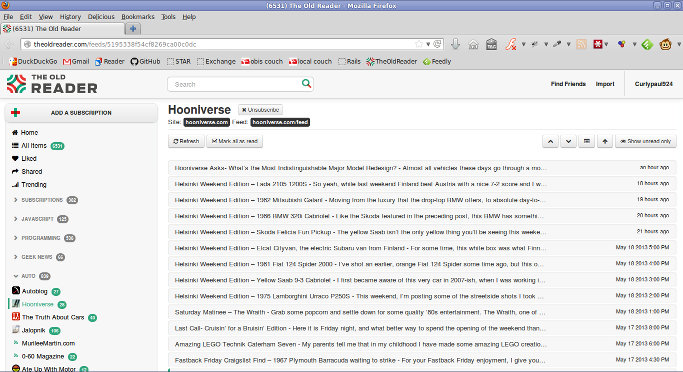Click the Unsubscribe button
The image size is (683, 372).
point(260,110)
